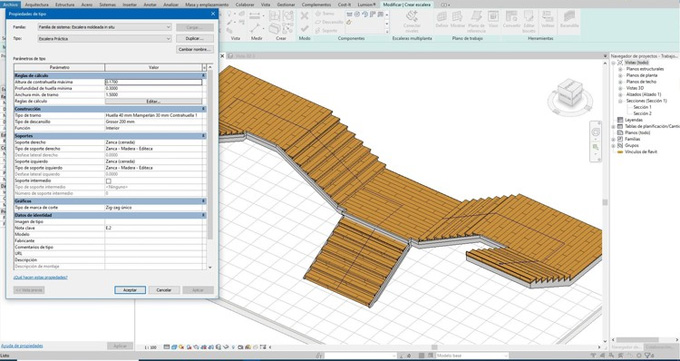
Task: Click the Vínculos de Revit icon
Action: pos(620,152)
